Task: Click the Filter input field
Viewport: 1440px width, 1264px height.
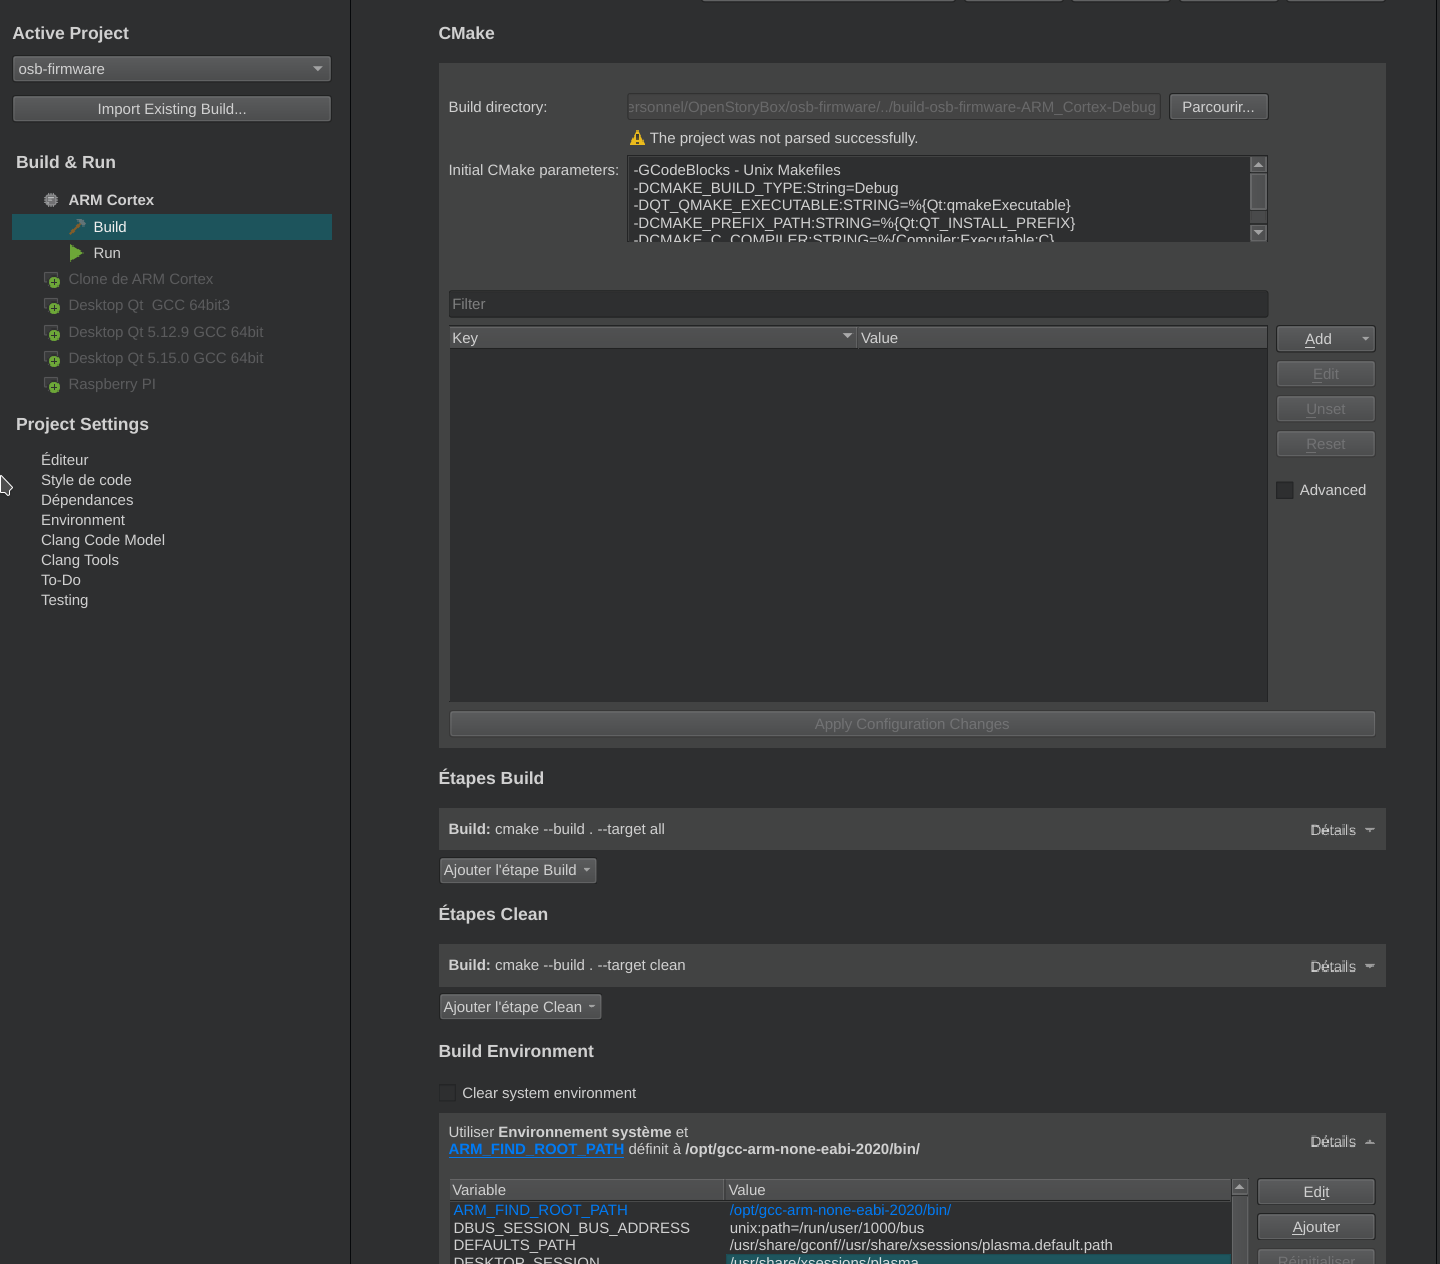Action: (x=858, y=304)
